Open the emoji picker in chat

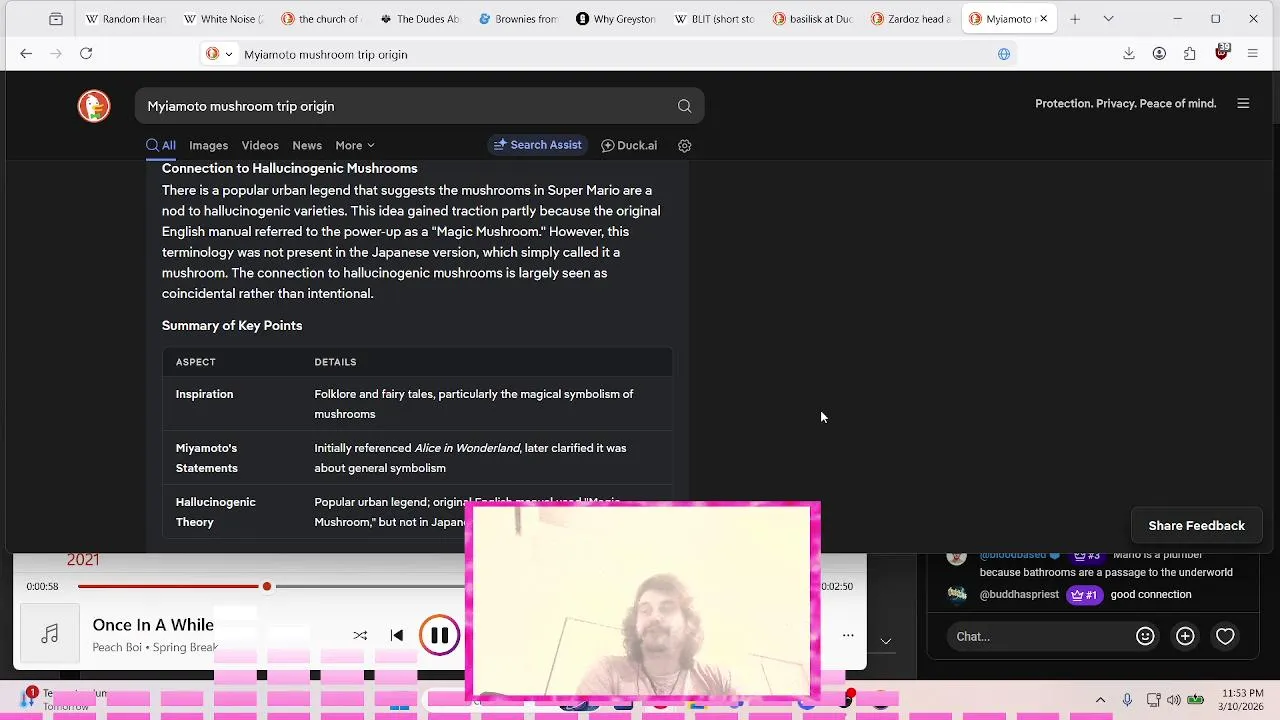[1145, 636]
